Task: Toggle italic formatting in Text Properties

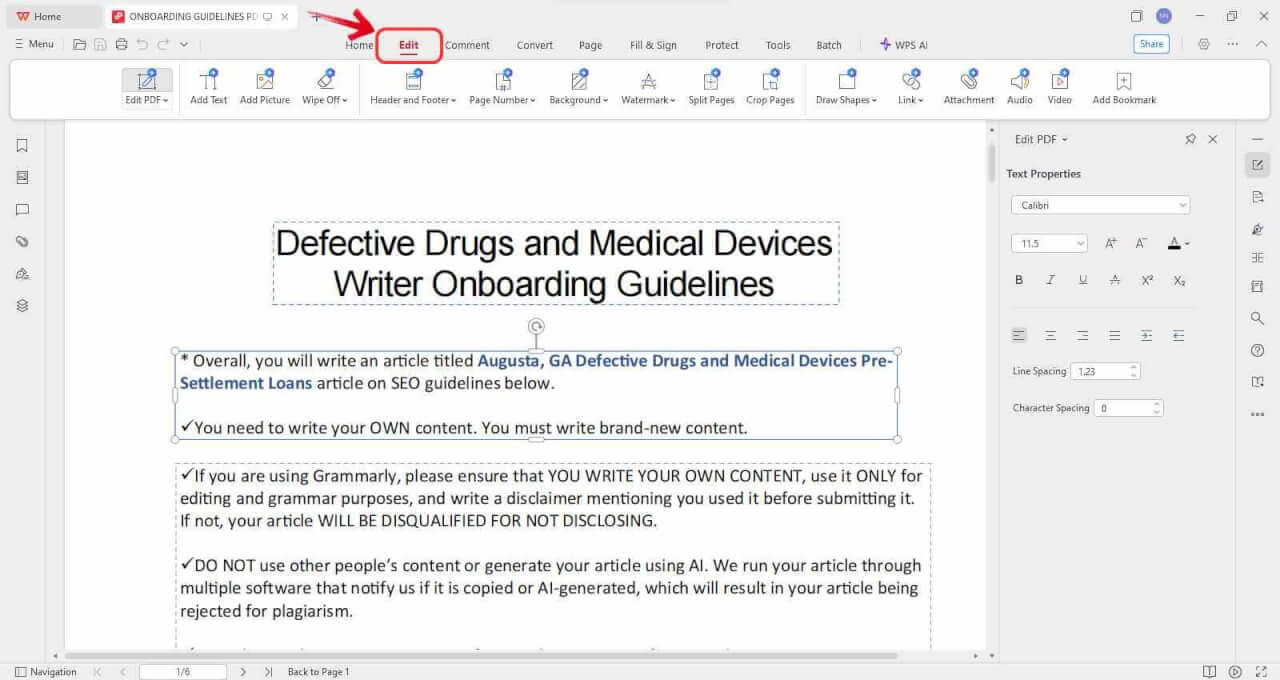Action: click(1051, 280)
